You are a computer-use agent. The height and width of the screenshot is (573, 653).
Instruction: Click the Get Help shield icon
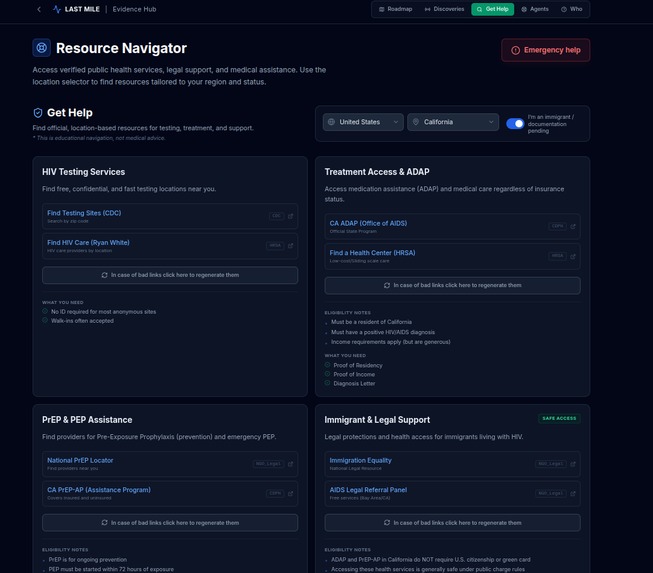coord(38,113)
